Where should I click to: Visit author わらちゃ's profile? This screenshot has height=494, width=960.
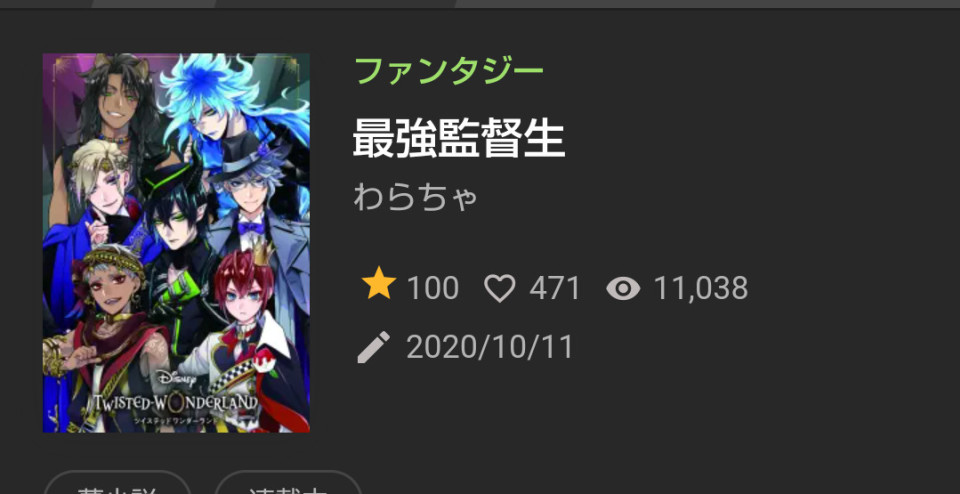point(415,197)
